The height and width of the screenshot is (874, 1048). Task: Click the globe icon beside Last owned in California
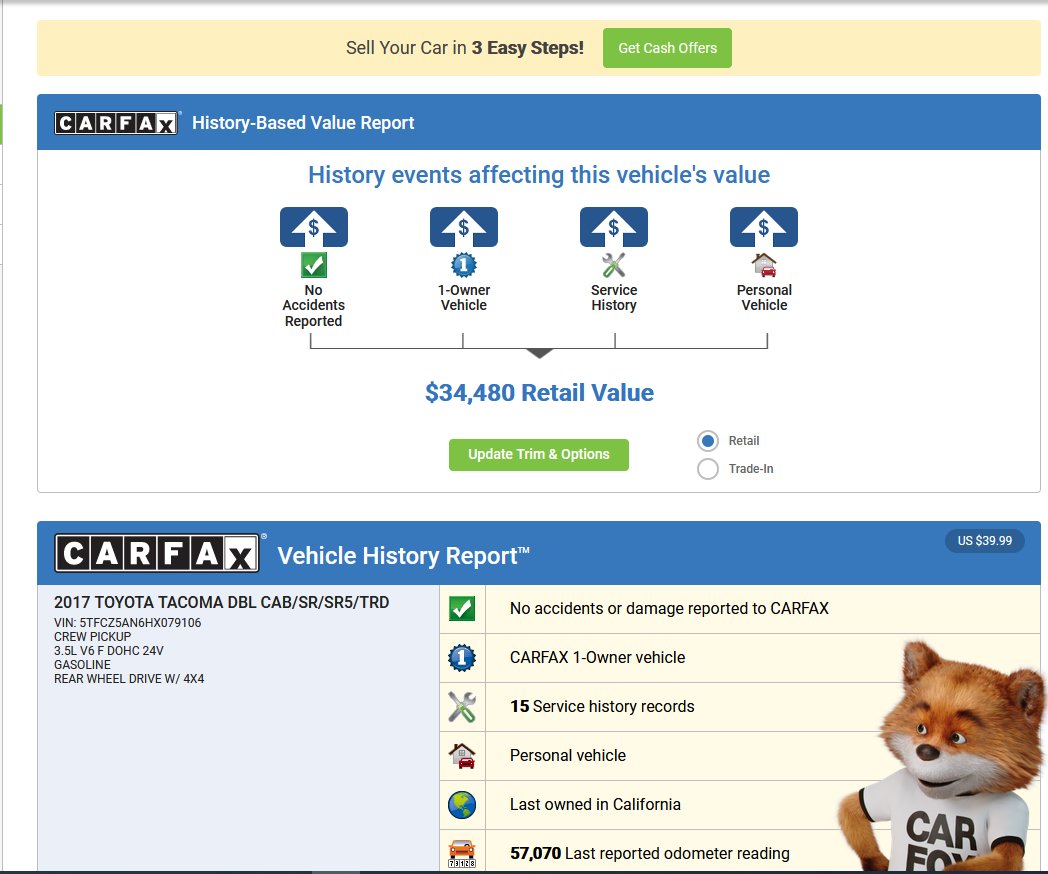coord(462,805)
